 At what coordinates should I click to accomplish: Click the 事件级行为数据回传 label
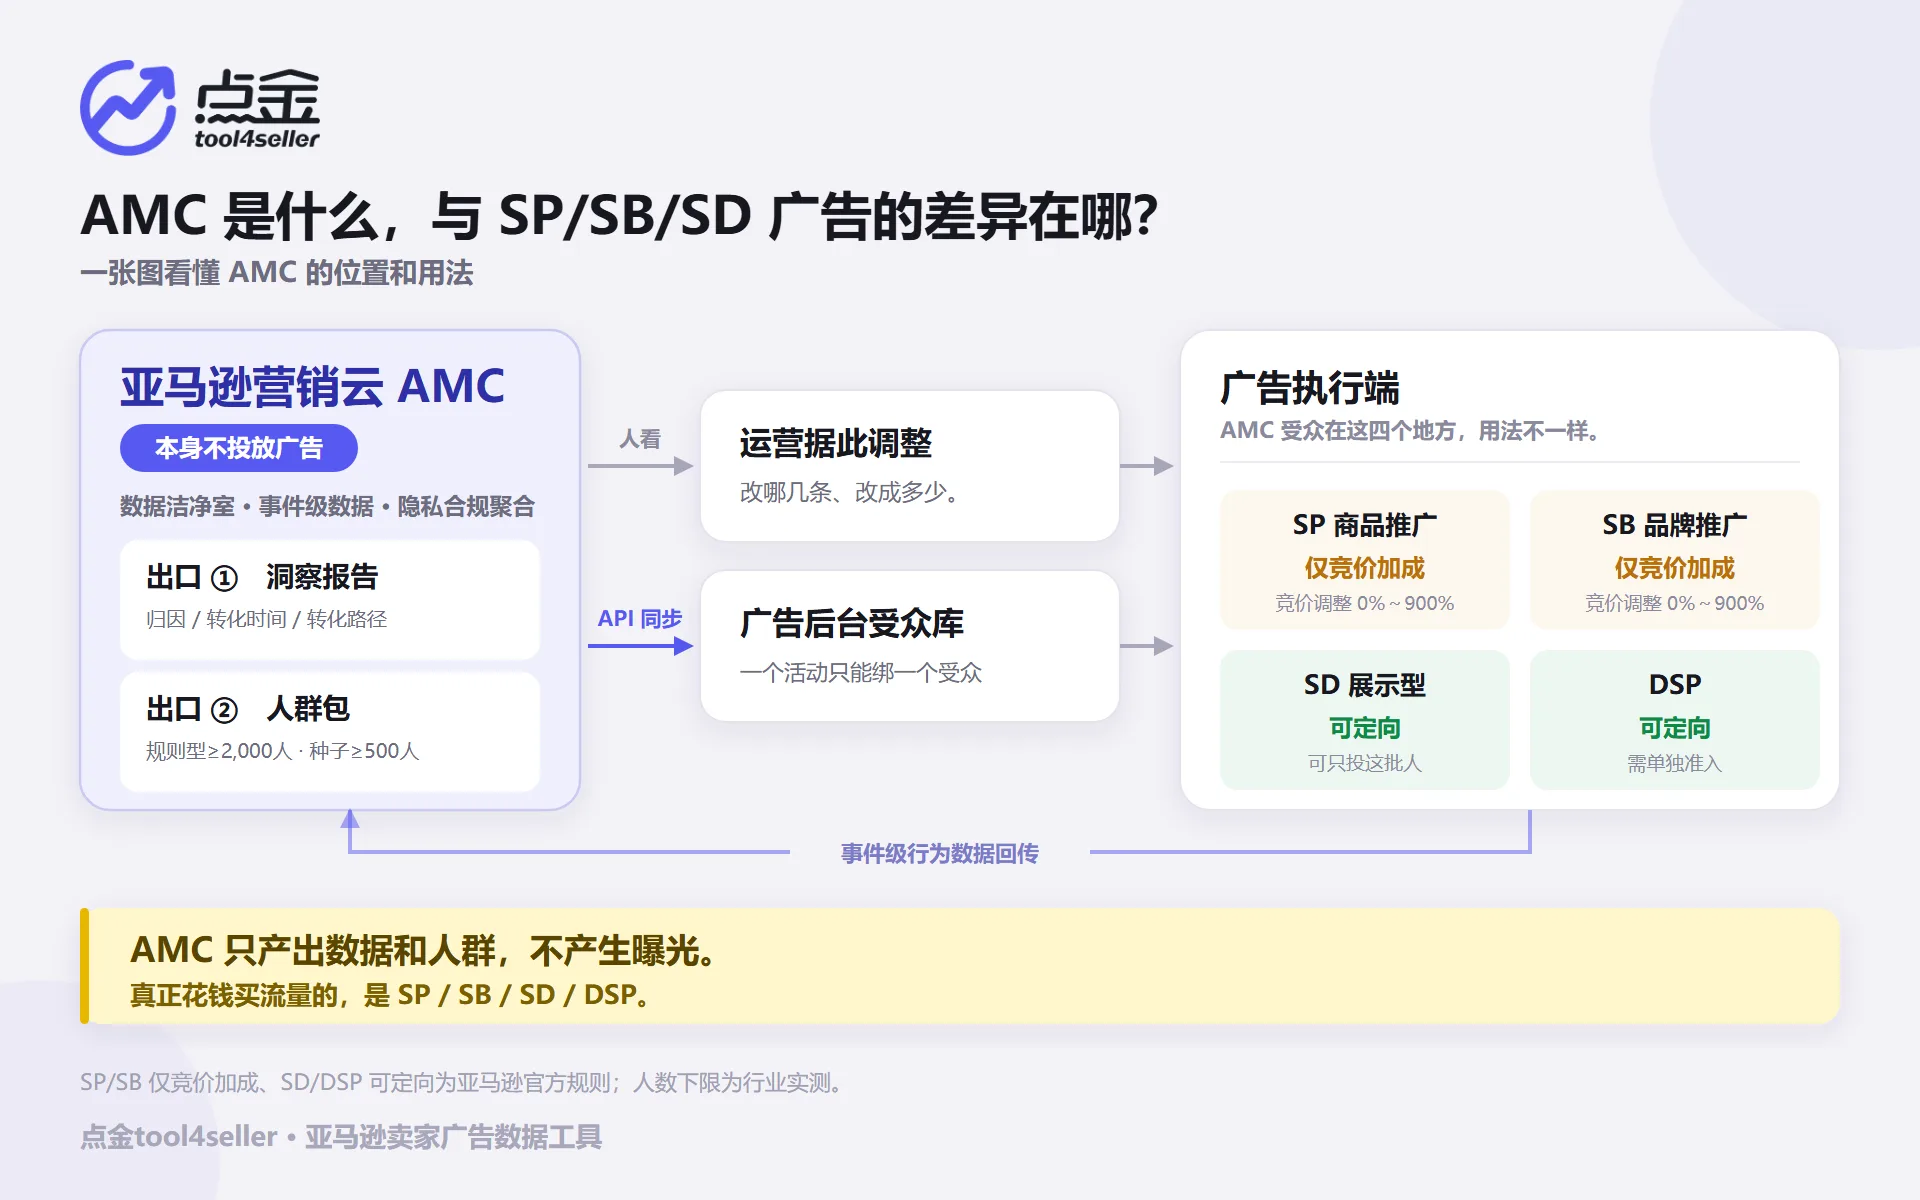[x=940, y=853]
